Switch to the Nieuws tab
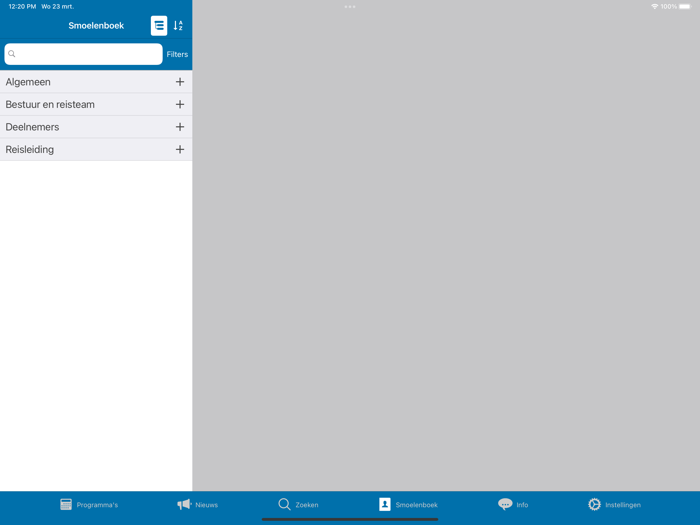Screen dimensions: 700x525 [x=207, y=505]
